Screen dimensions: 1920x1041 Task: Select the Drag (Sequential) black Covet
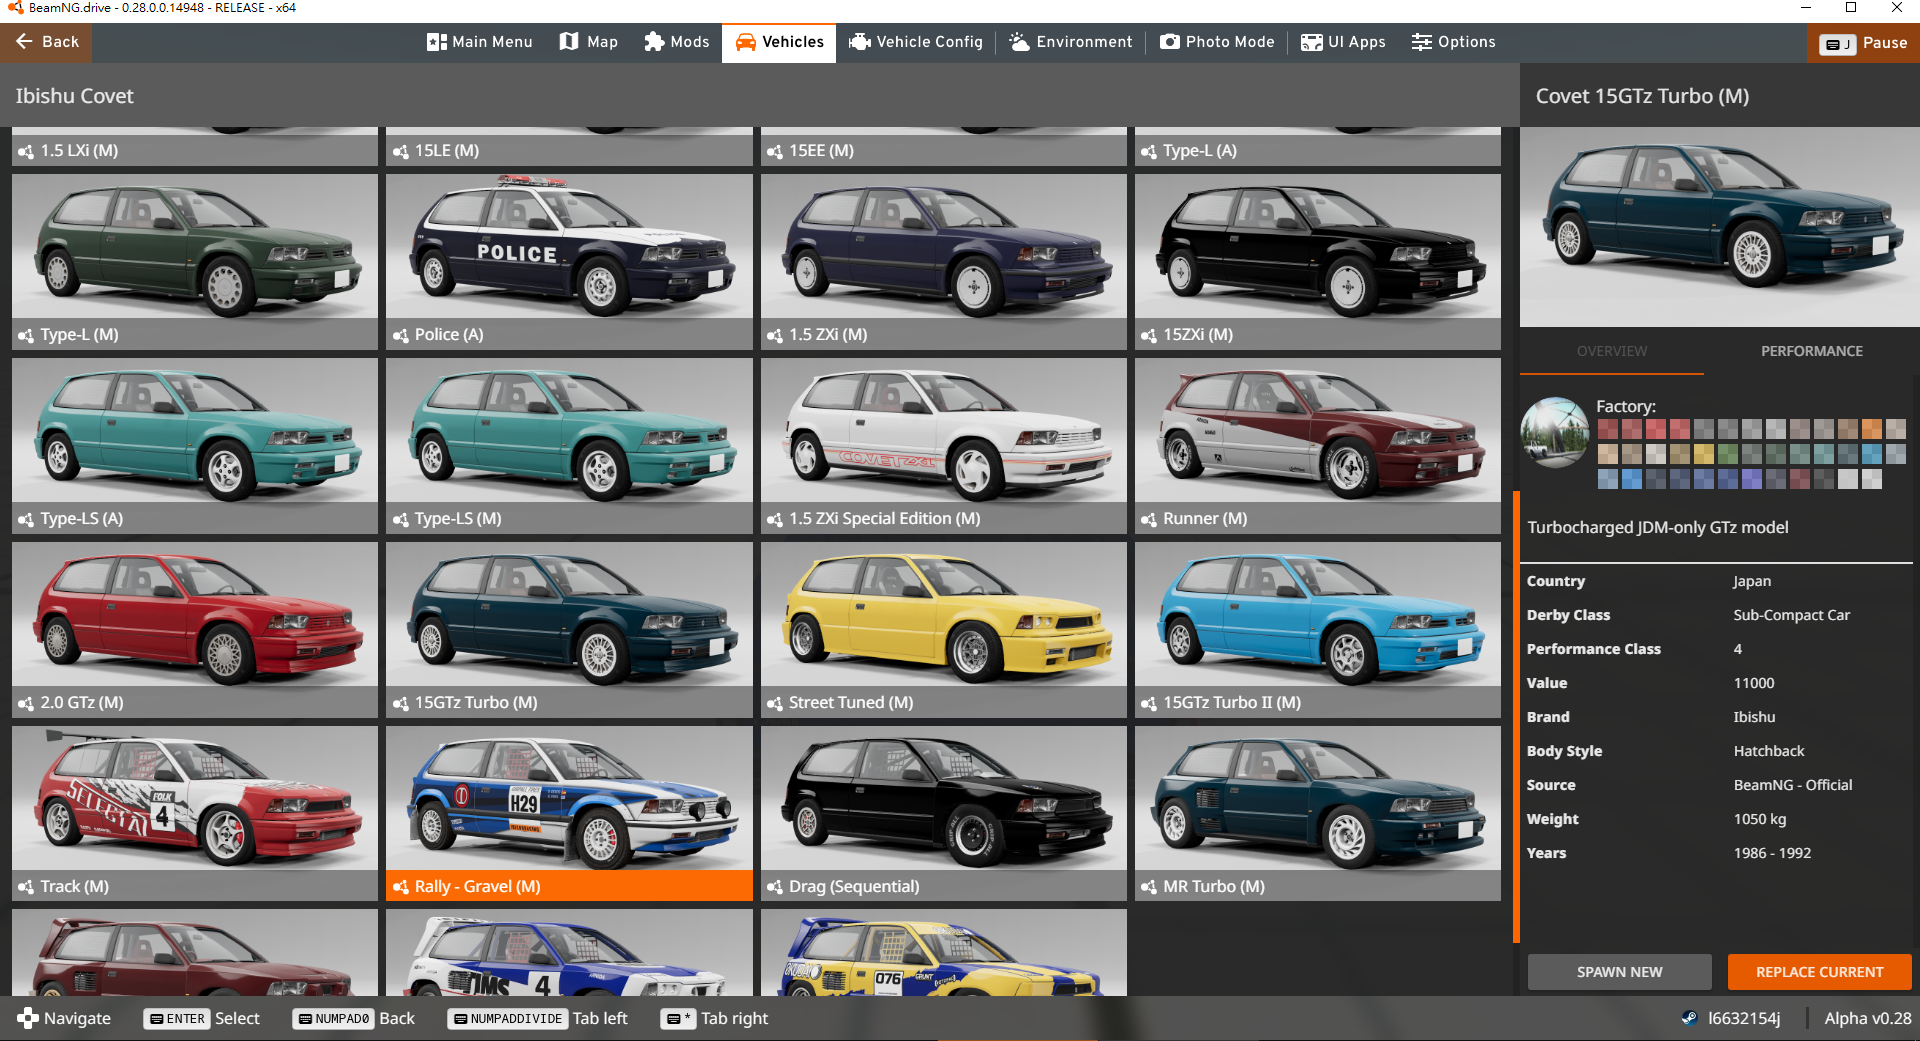[943, 813]
